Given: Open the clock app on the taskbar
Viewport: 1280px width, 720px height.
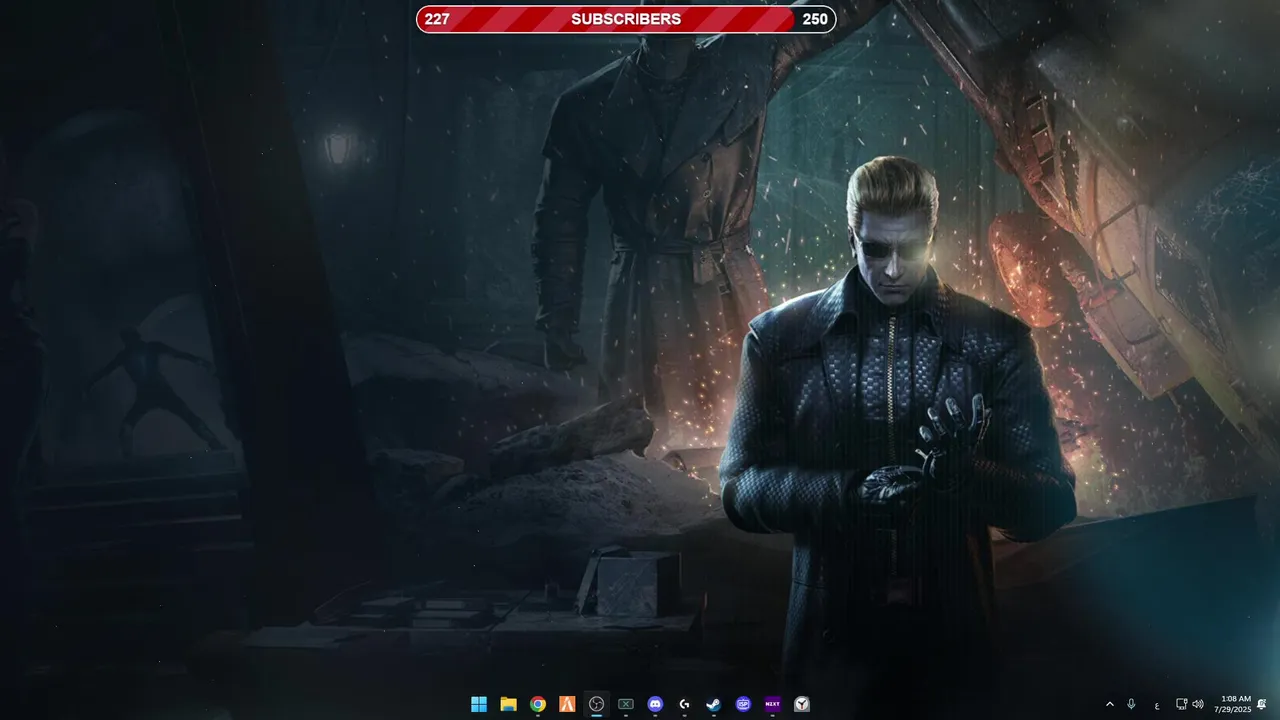Looking at the screenshot, I should 802,704.
